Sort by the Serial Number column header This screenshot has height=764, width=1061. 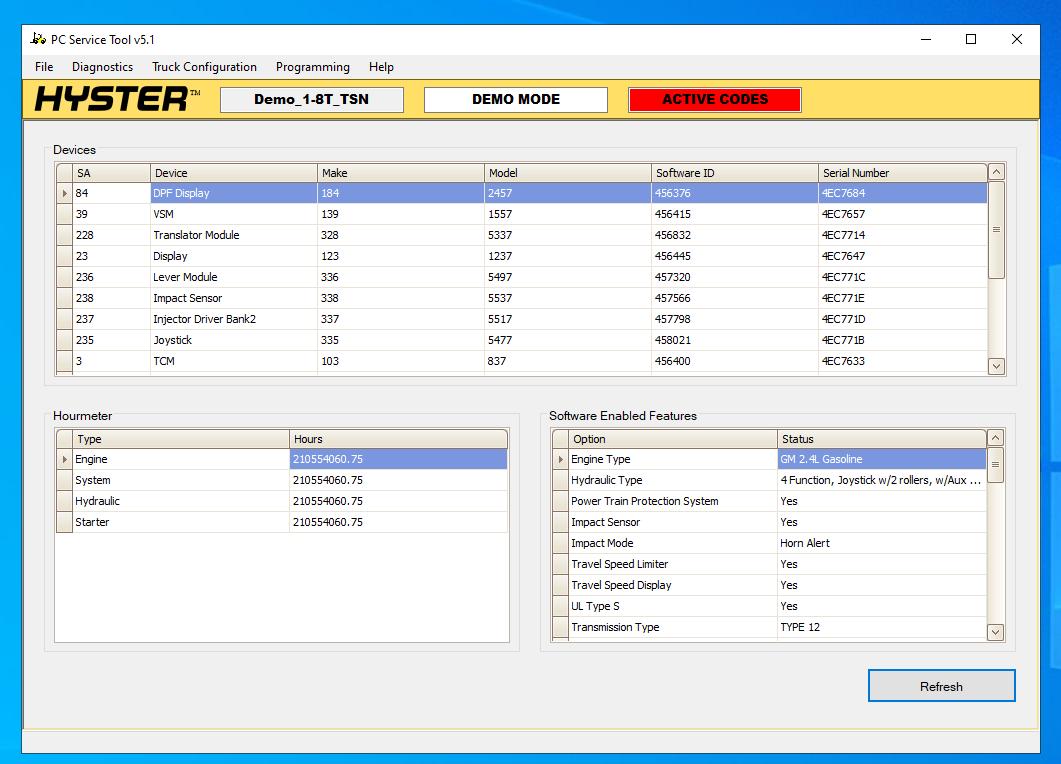(x=900, y=172)
